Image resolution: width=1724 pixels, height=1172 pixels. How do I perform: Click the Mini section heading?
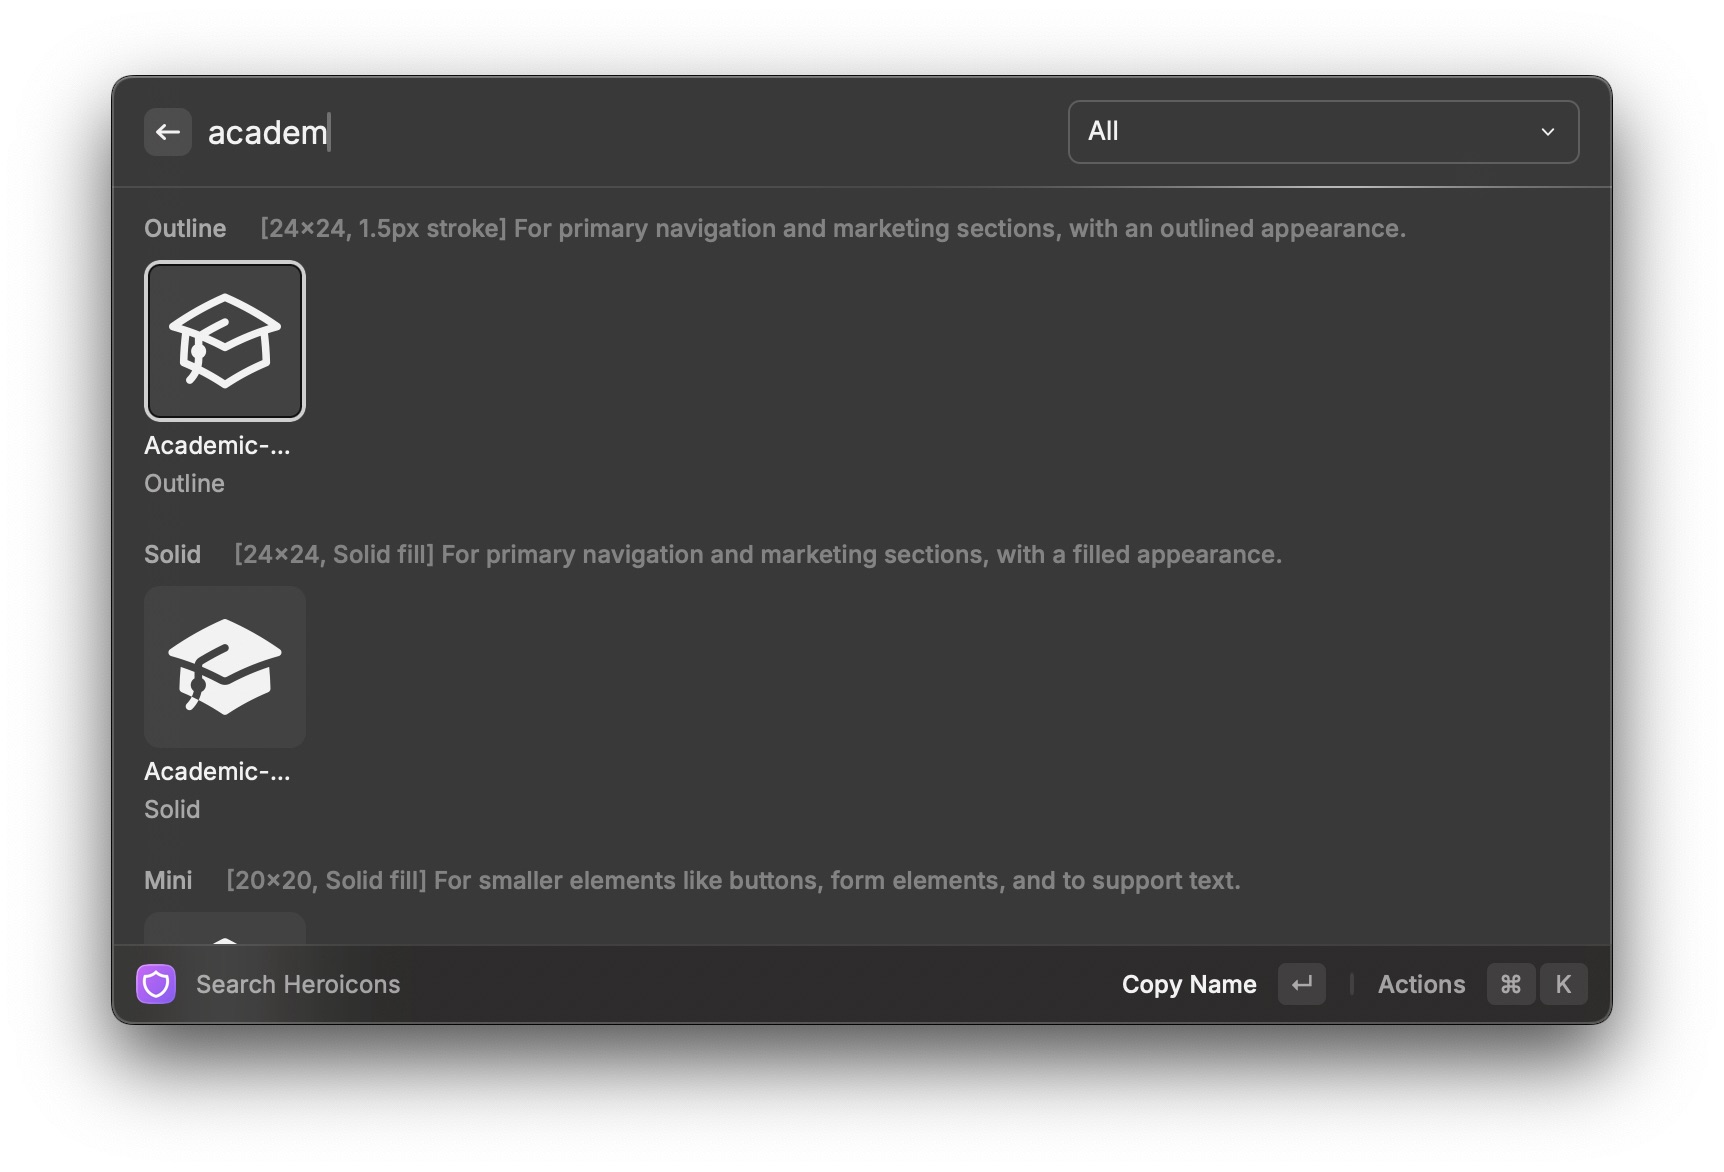(168, 880)
